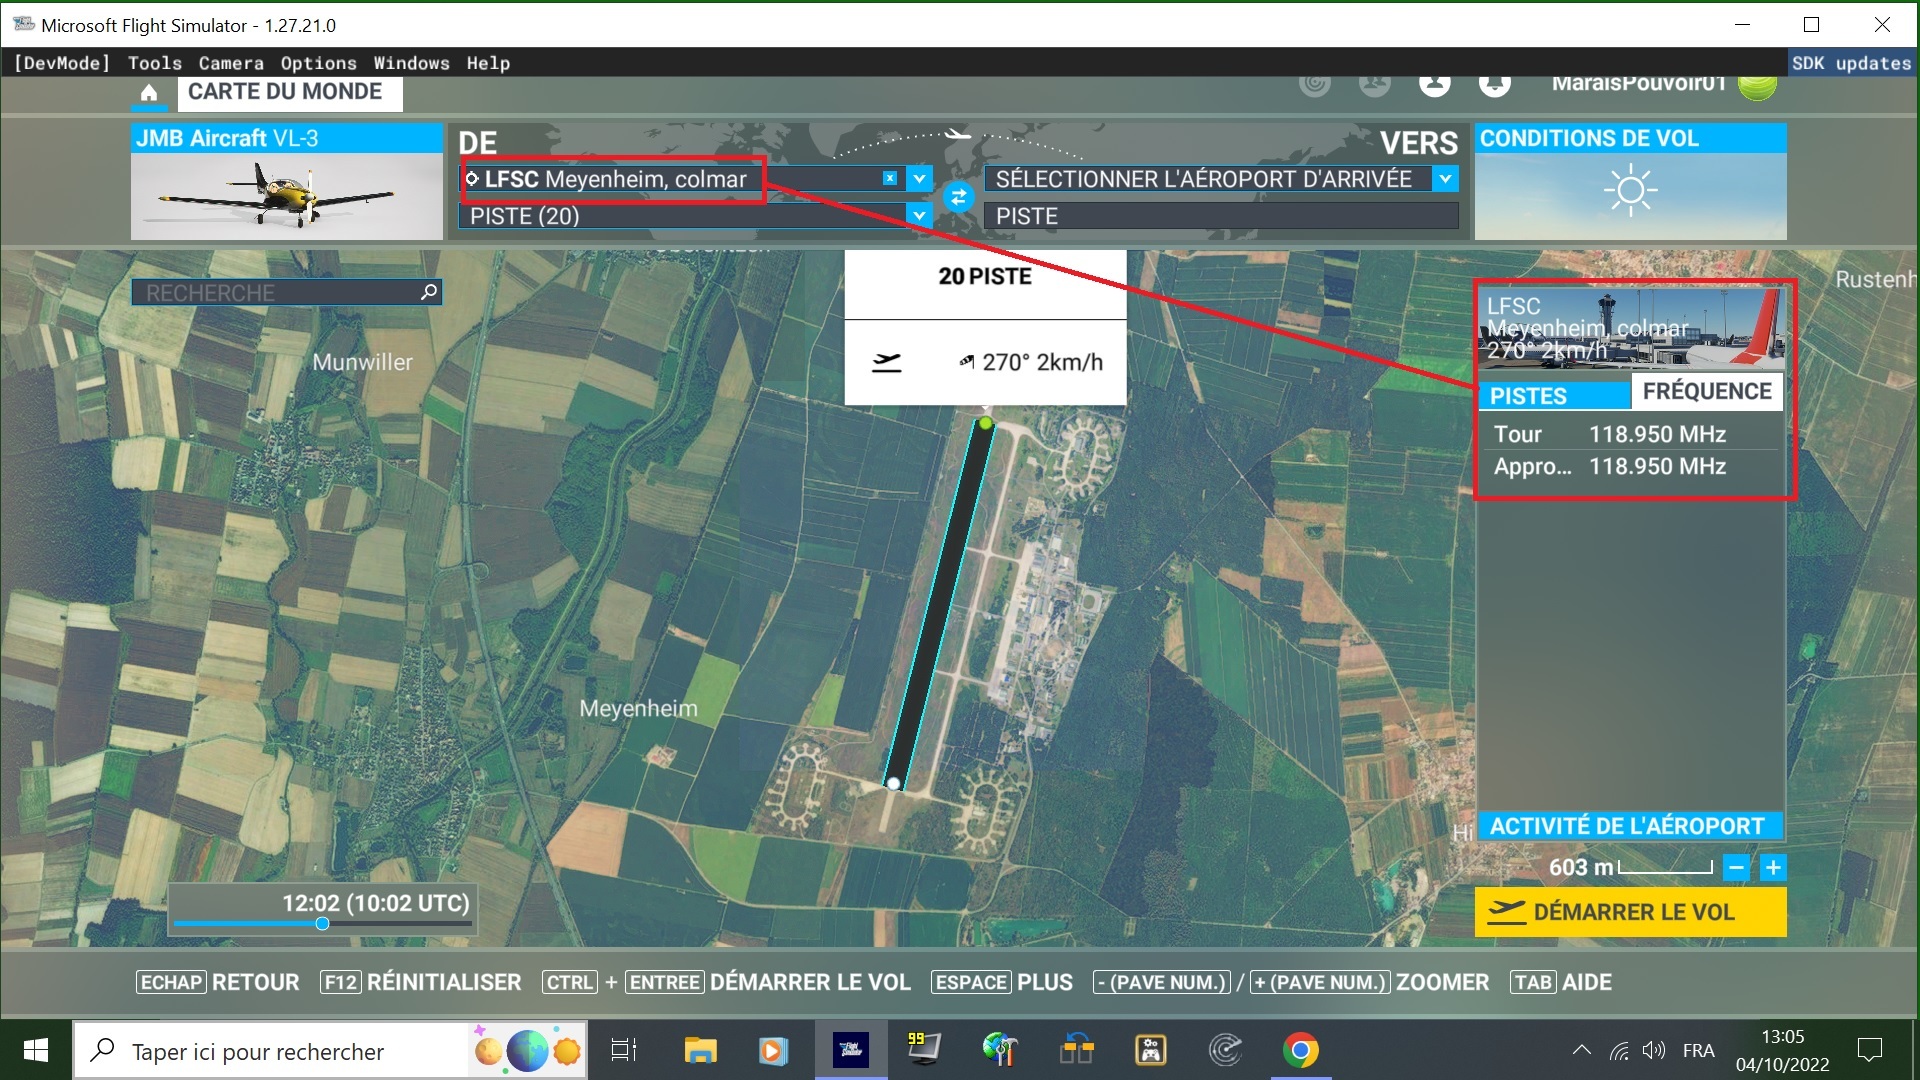
Task: Swap departure and arrival airports icon
Action: tap(958, 197)
